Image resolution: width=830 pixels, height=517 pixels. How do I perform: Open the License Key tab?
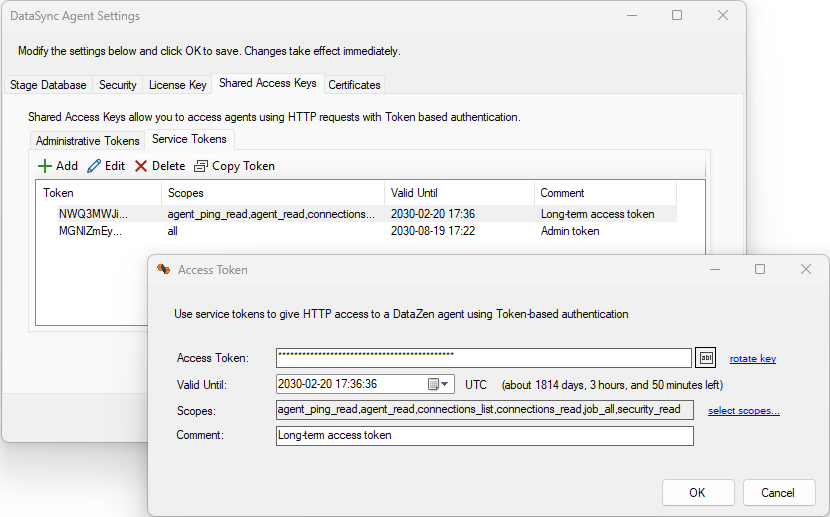tap(177, 85)
